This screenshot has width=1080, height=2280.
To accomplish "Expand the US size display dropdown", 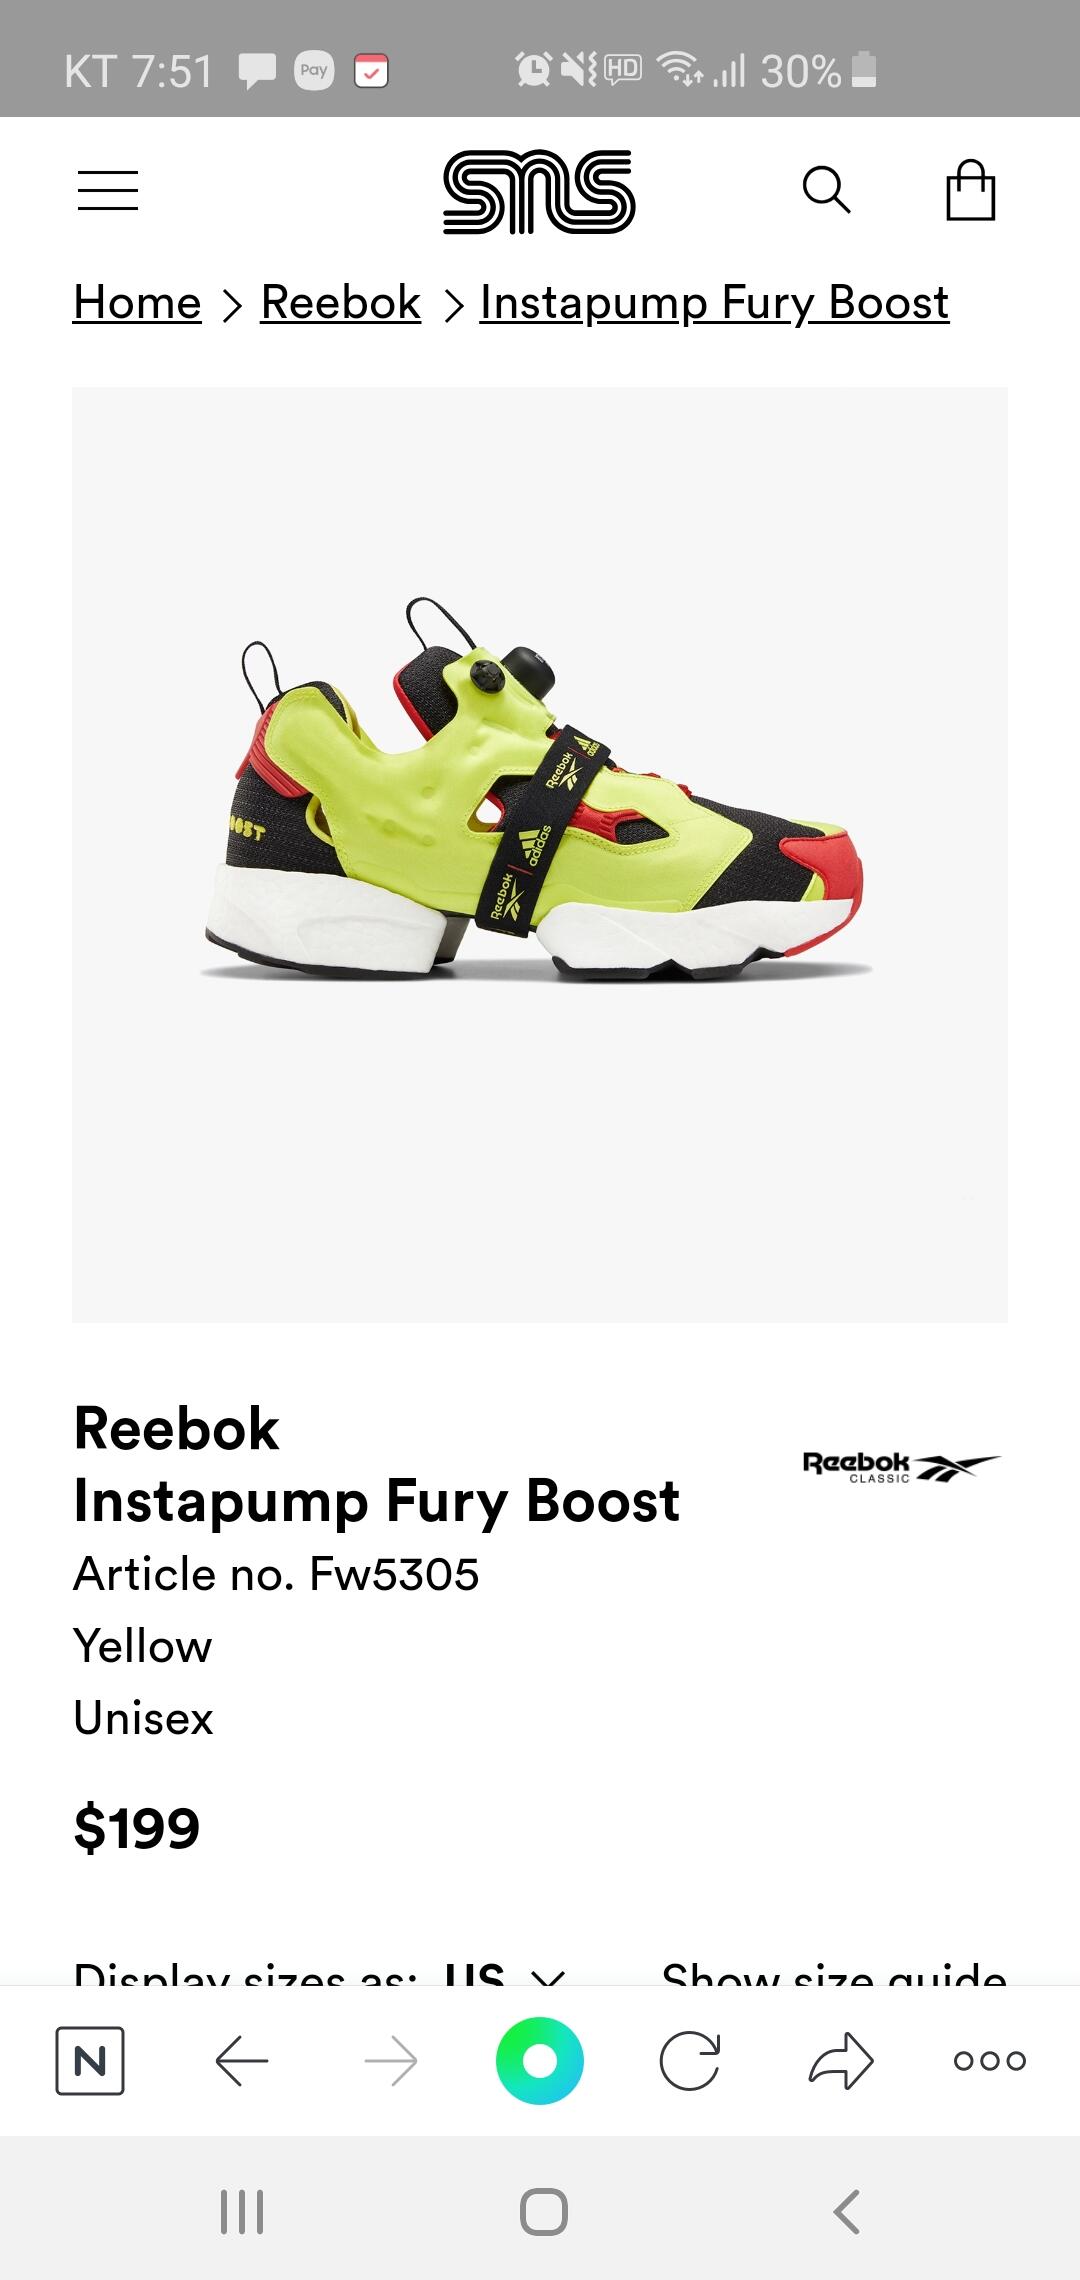I will 505,1974.
